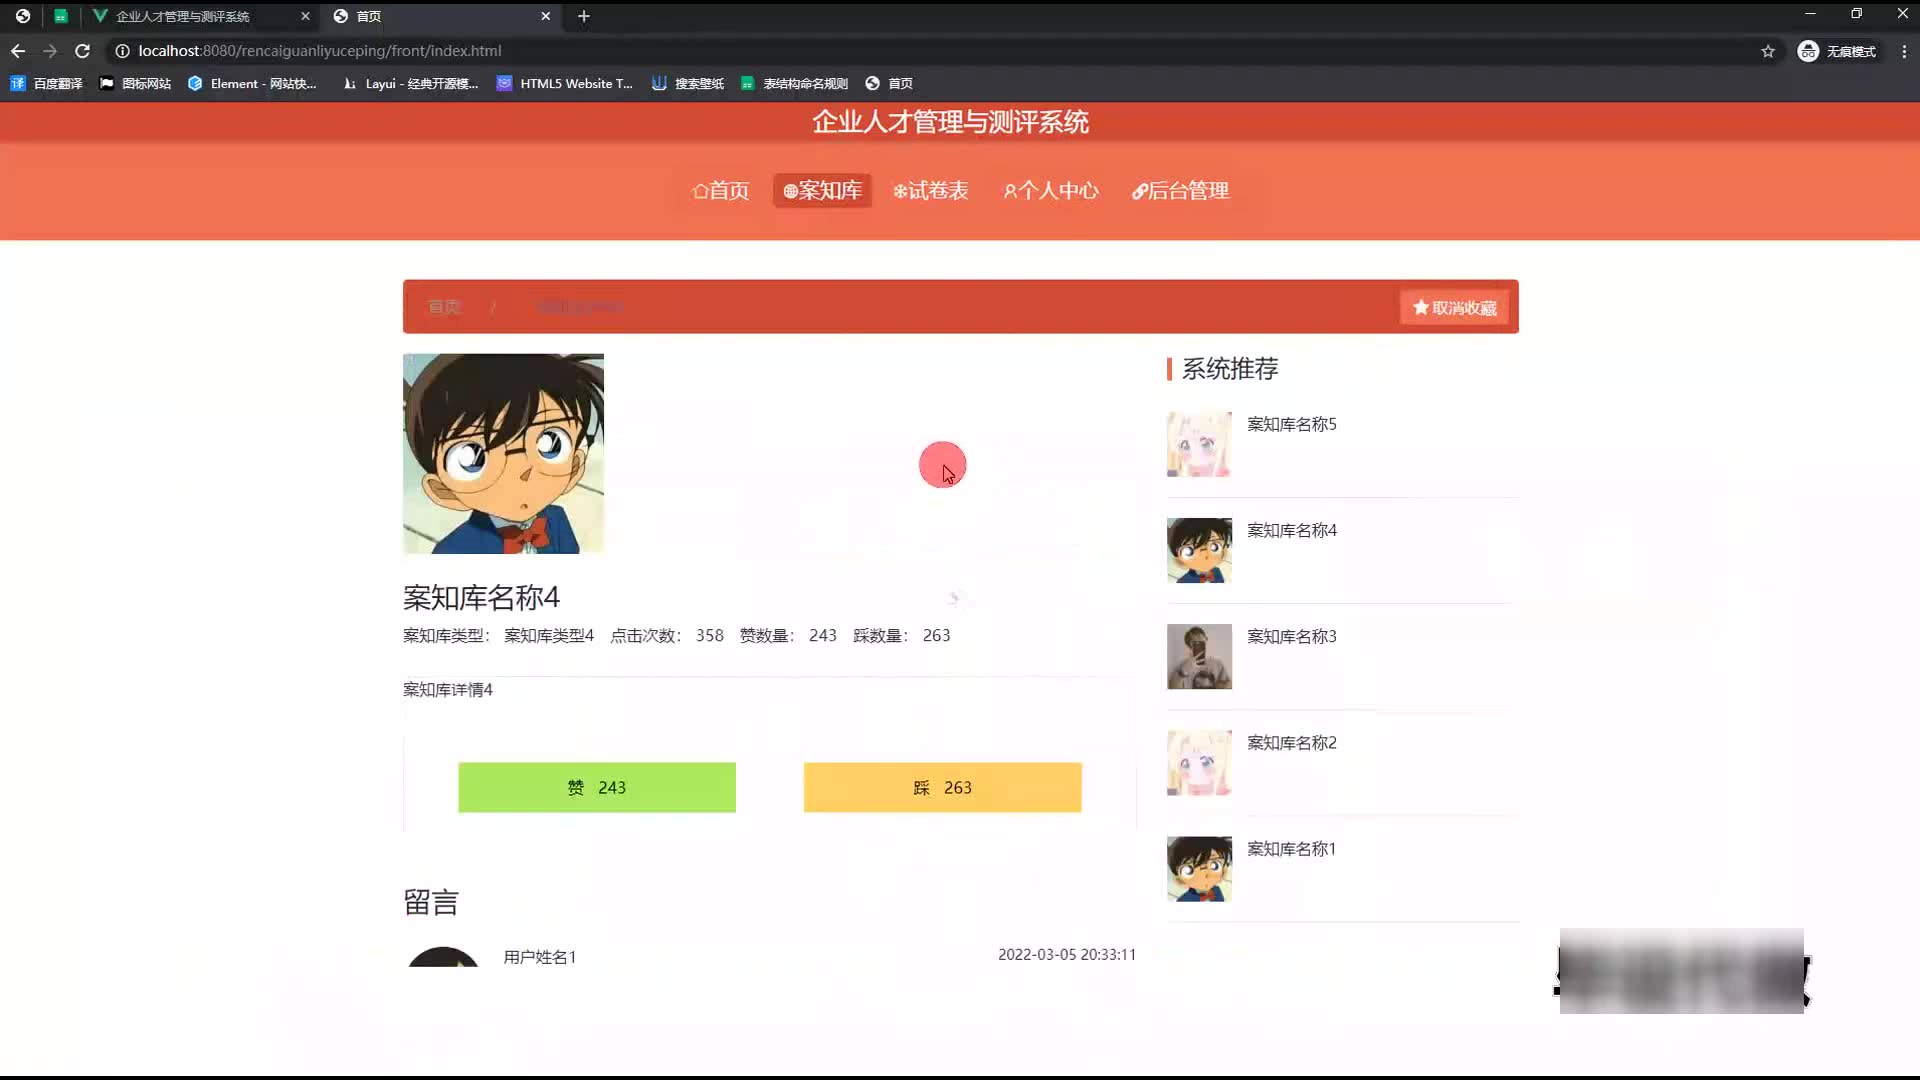
Task: Open the 百度翻译 bookmark
Action: [x=46, y=84]
